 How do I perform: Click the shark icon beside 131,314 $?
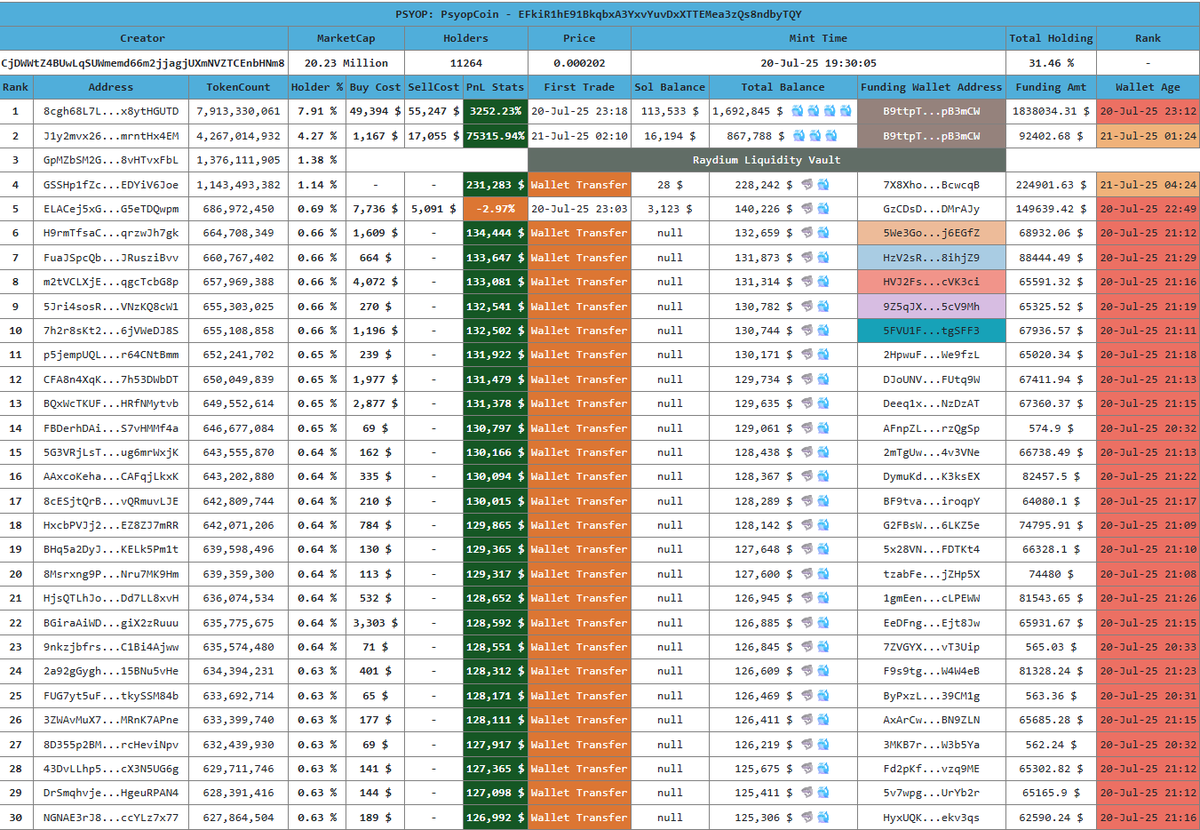[805, 282]
